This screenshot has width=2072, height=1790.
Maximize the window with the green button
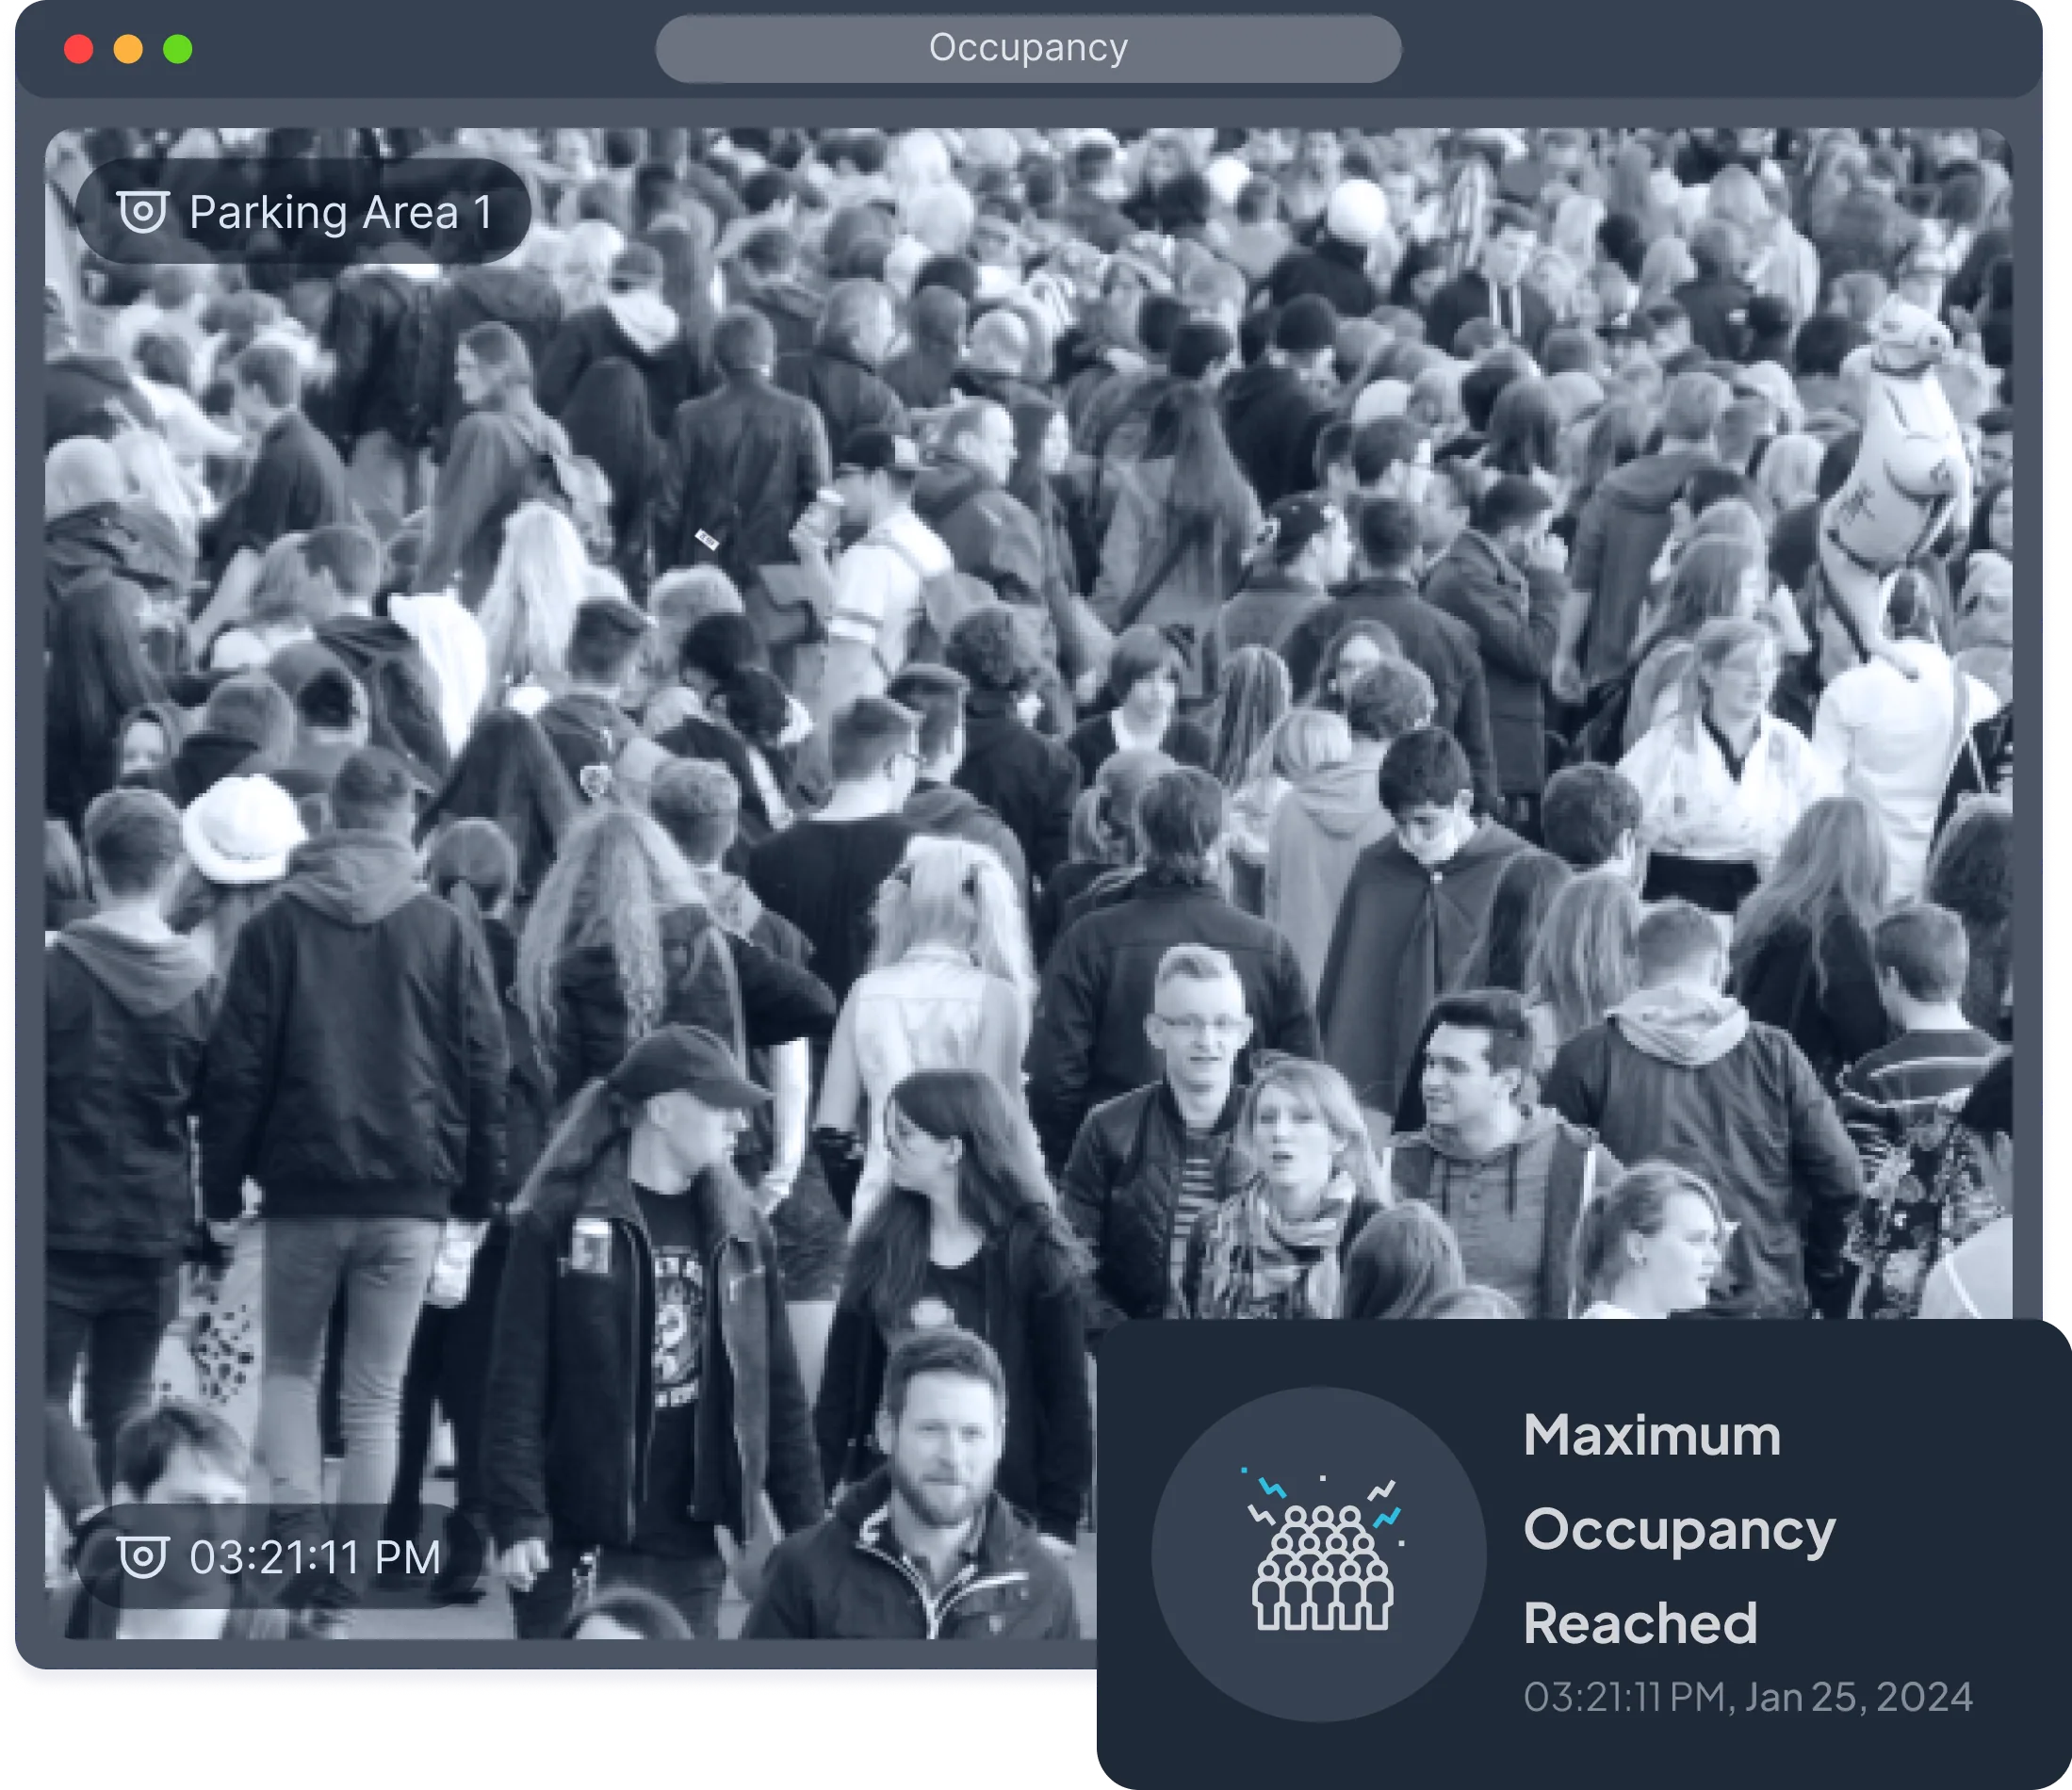click(x=178, y=49)
